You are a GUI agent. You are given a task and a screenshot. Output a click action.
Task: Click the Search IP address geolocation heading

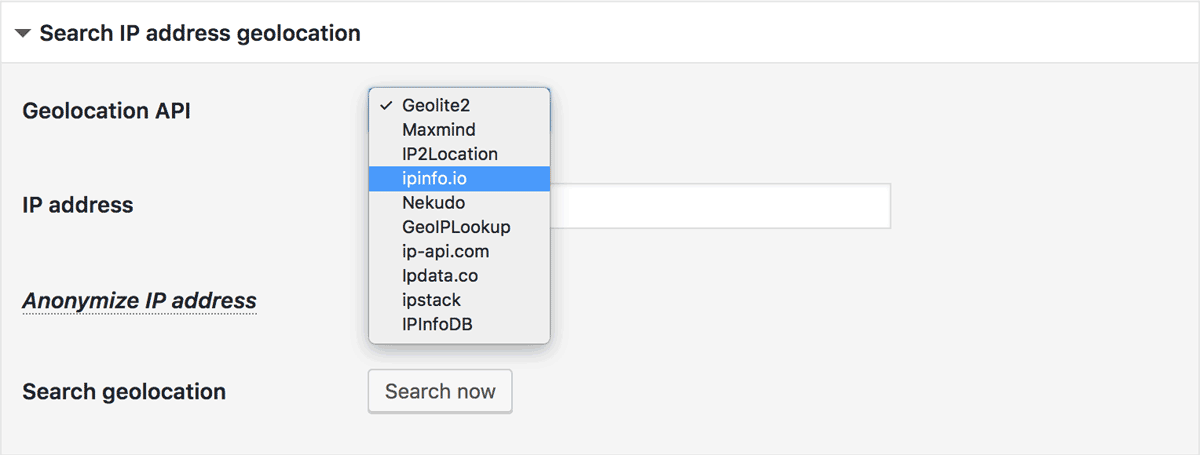point(200,33)
